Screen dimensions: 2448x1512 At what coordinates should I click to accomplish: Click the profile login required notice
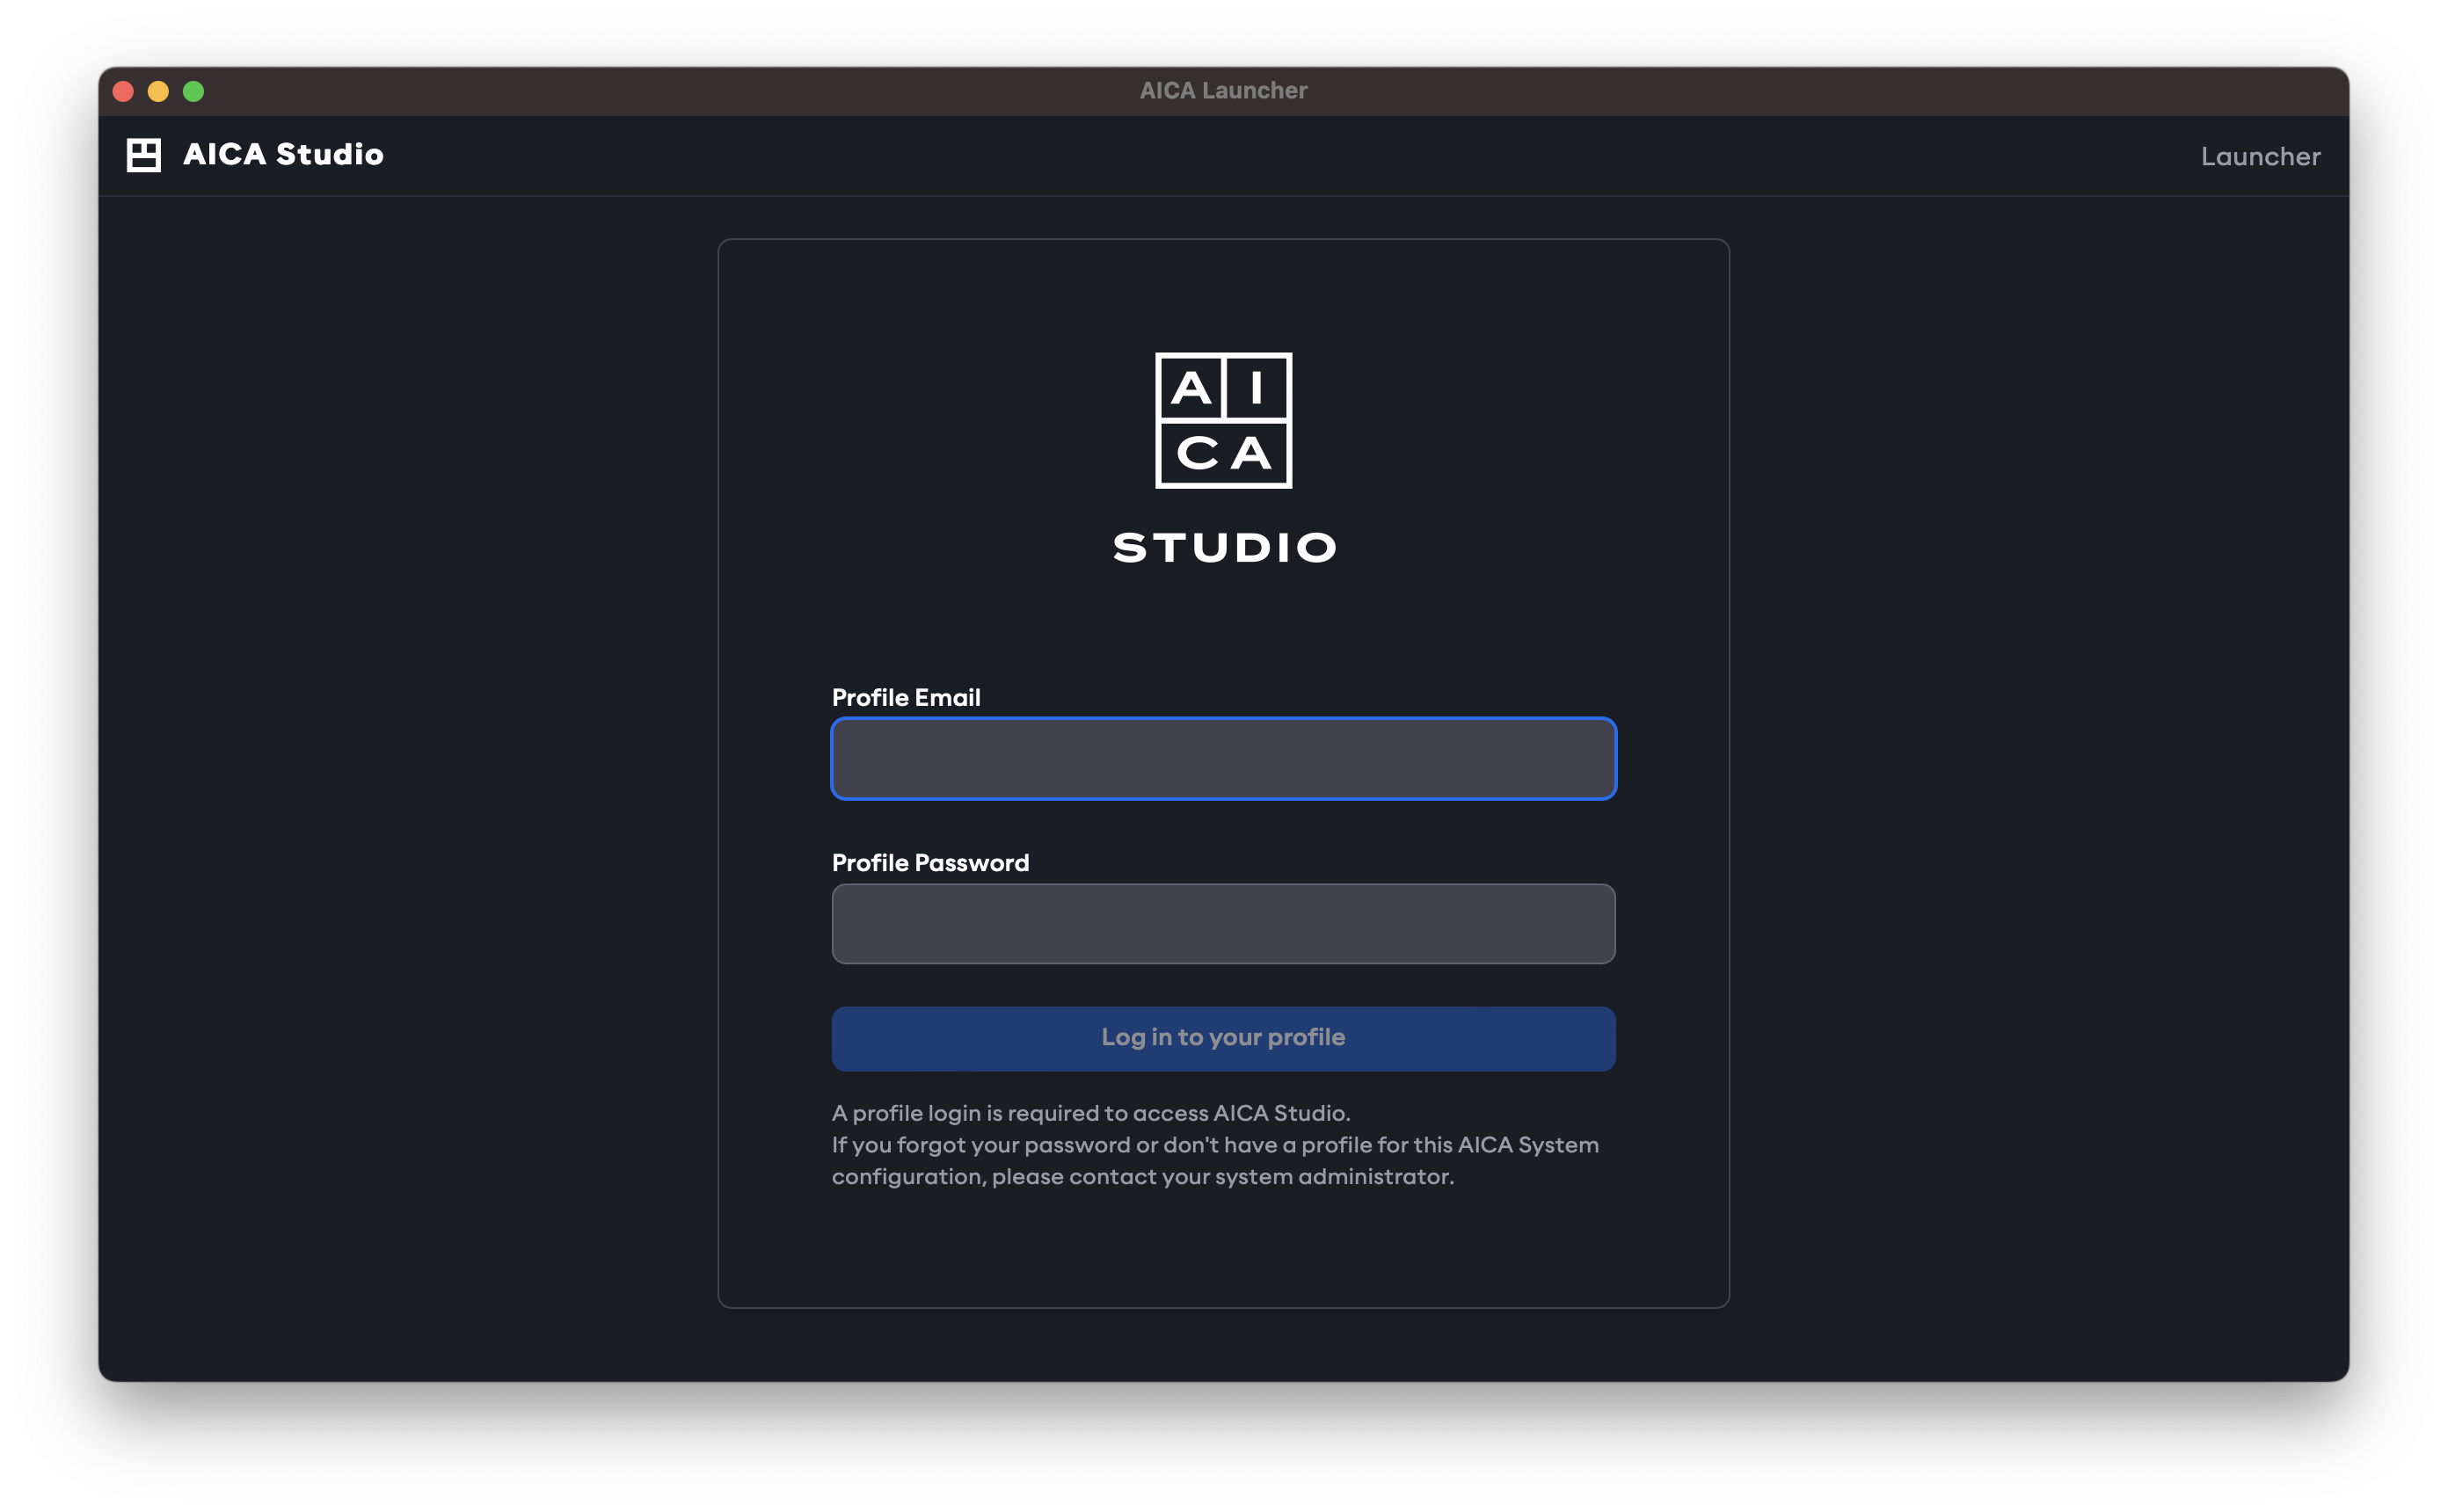(x=1090, y=1111)
